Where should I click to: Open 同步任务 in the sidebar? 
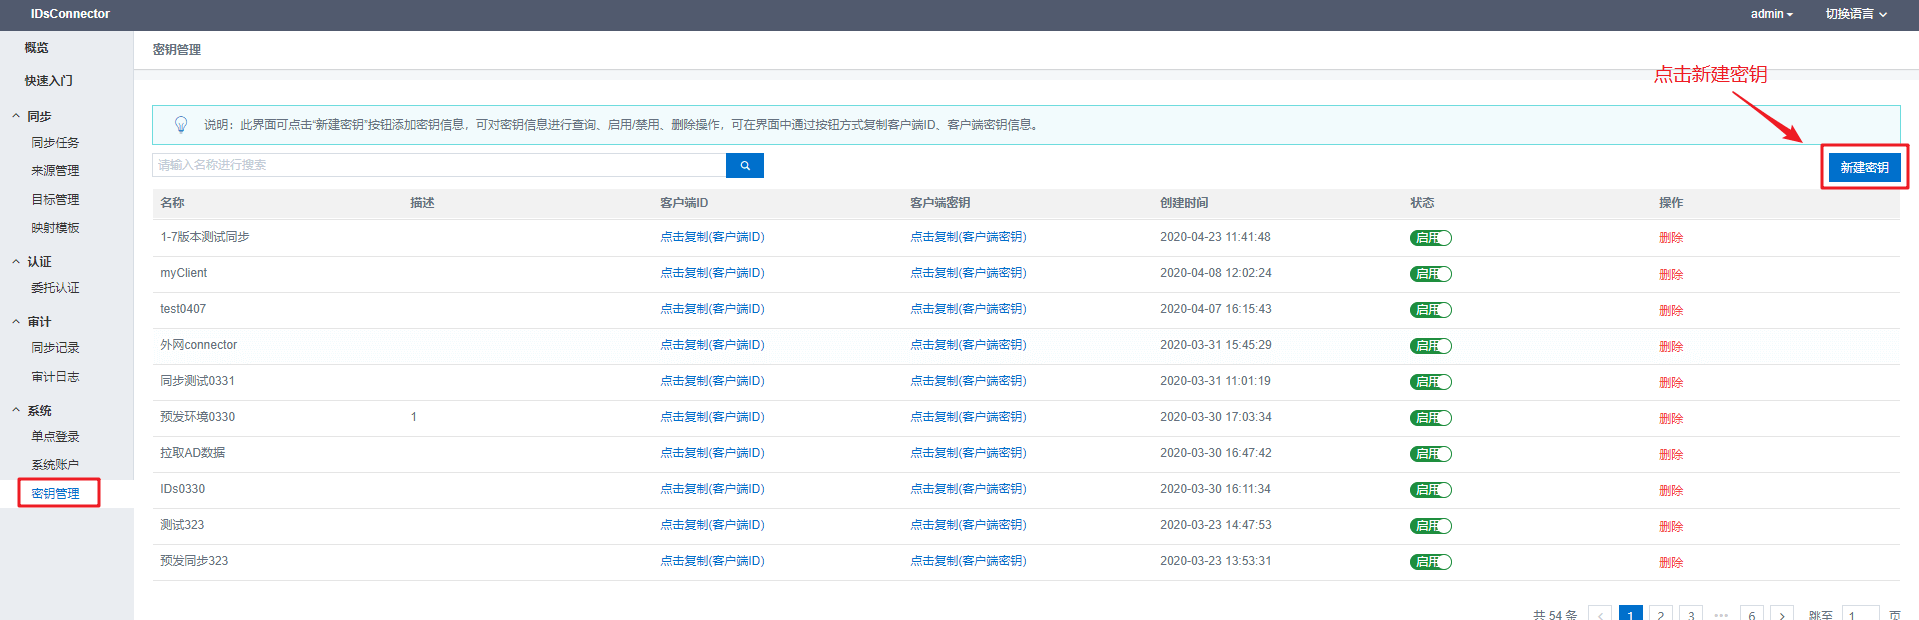coord(55,143)
